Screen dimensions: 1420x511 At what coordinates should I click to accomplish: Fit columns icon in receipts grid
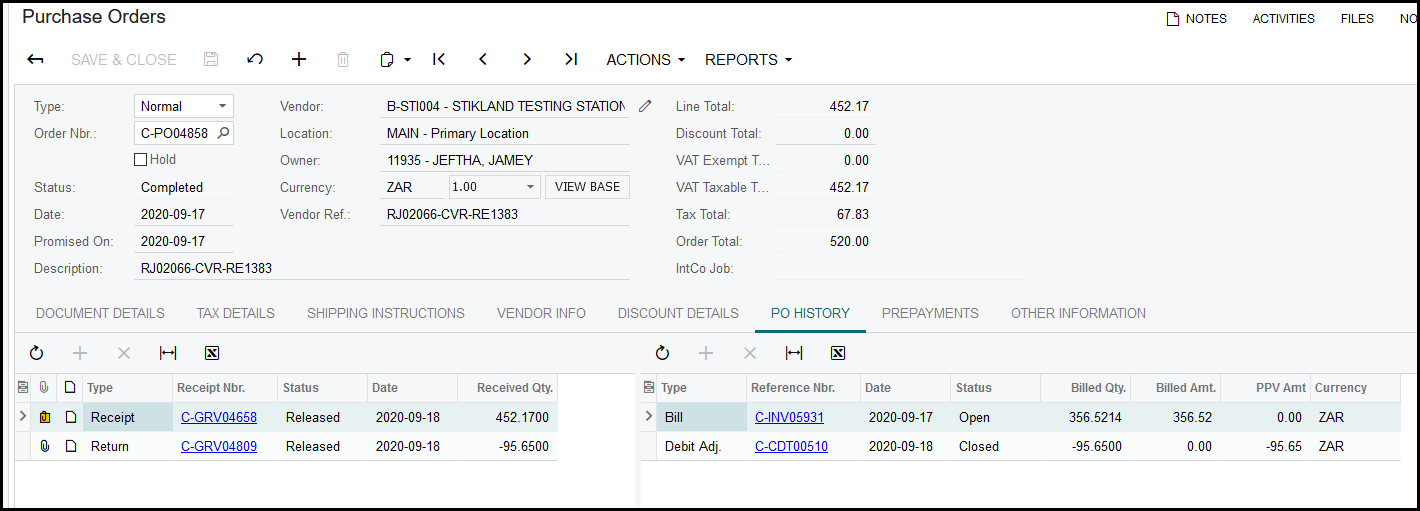[x=168, y=353]
